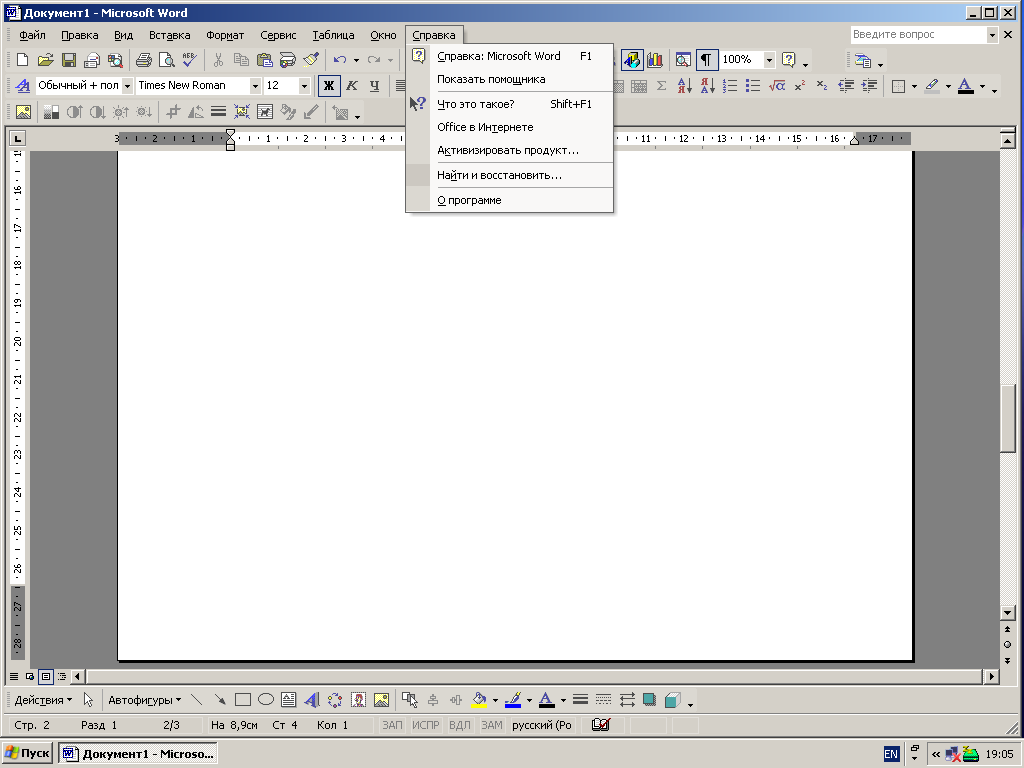Choose О программе menu item

tap(509, 200)
